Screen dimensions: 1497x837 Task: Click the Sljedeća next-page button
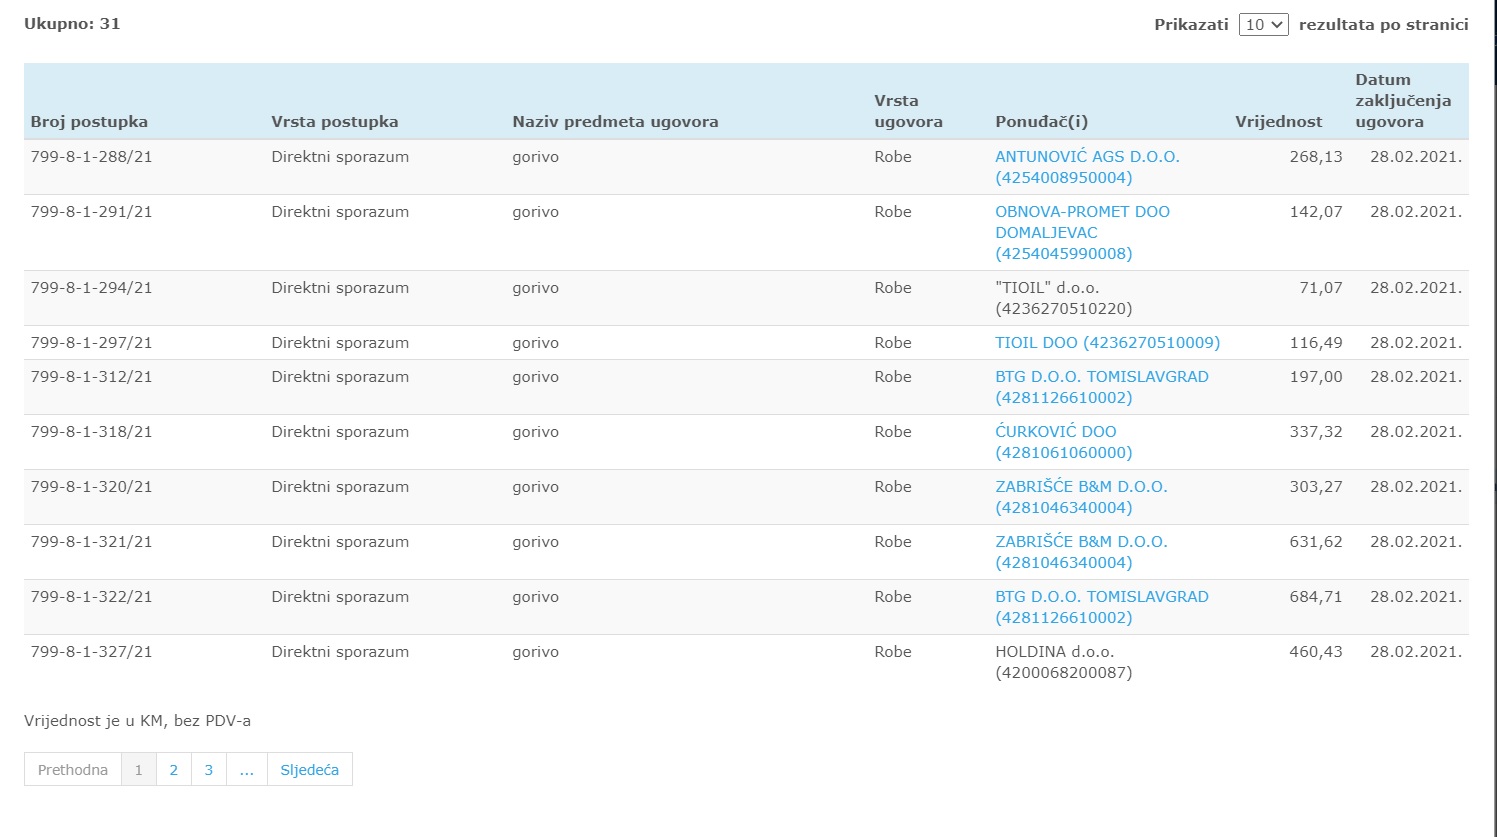(x=309, y=769)
